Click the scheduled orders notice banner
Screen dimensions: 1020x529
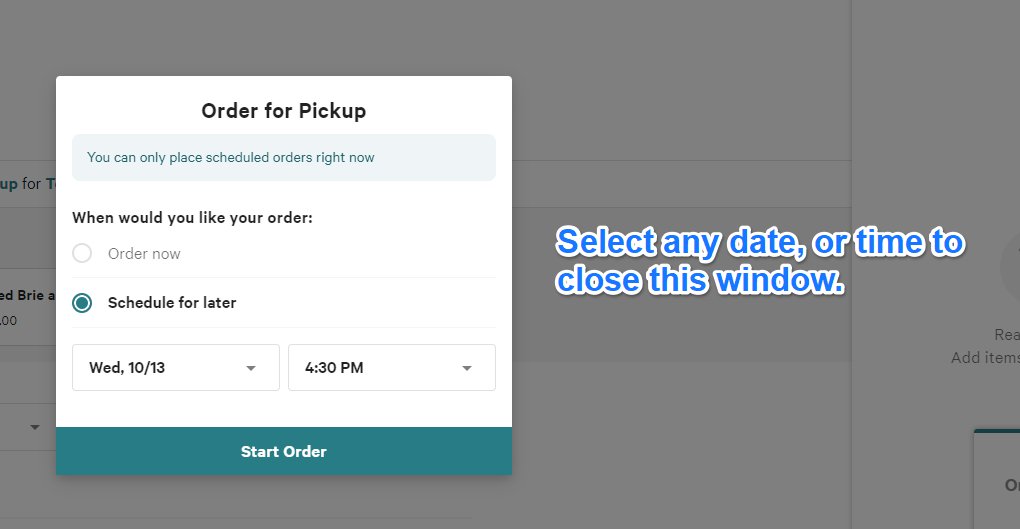(x=284, y=158)
